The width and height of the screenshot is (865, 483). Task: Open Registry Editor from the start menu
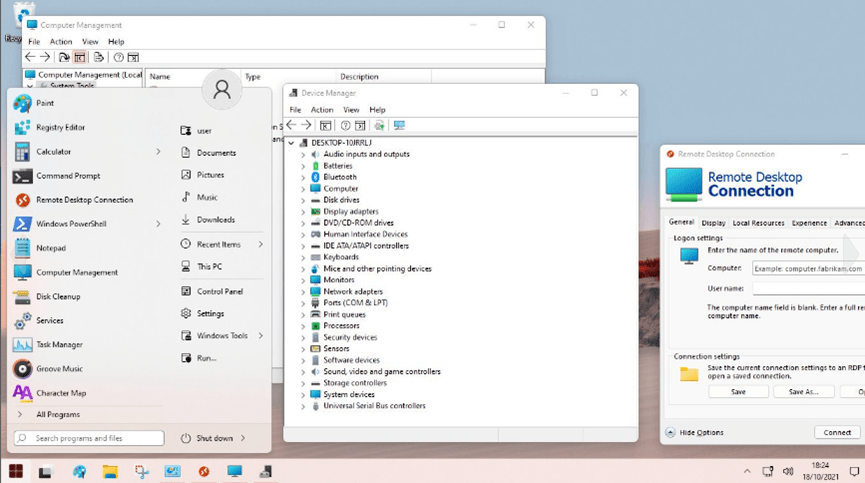click(x=60, y=127)
